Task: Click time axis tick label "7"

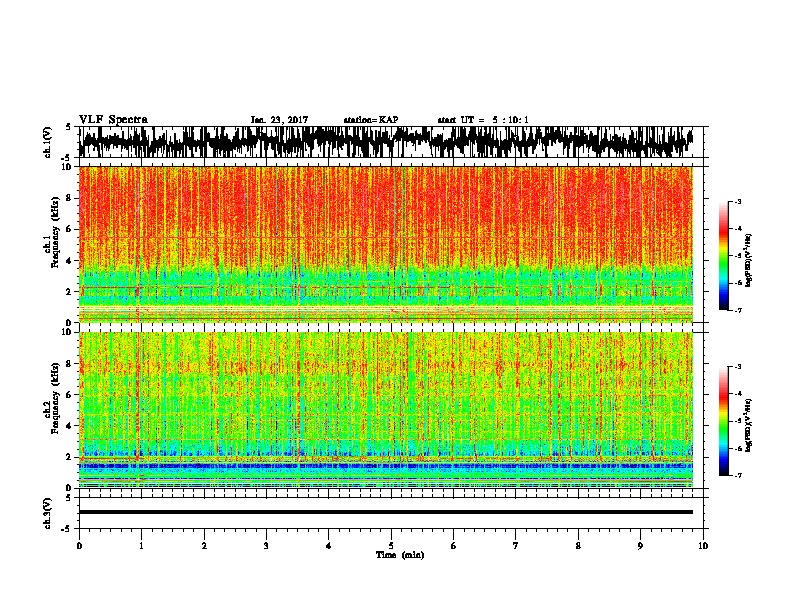Action: (516, 545)
